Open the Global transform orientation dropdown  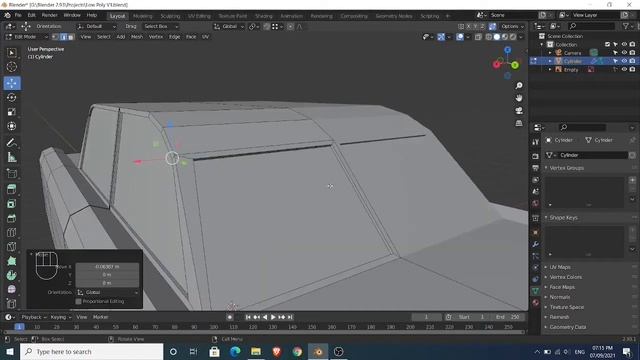[229, 26]
